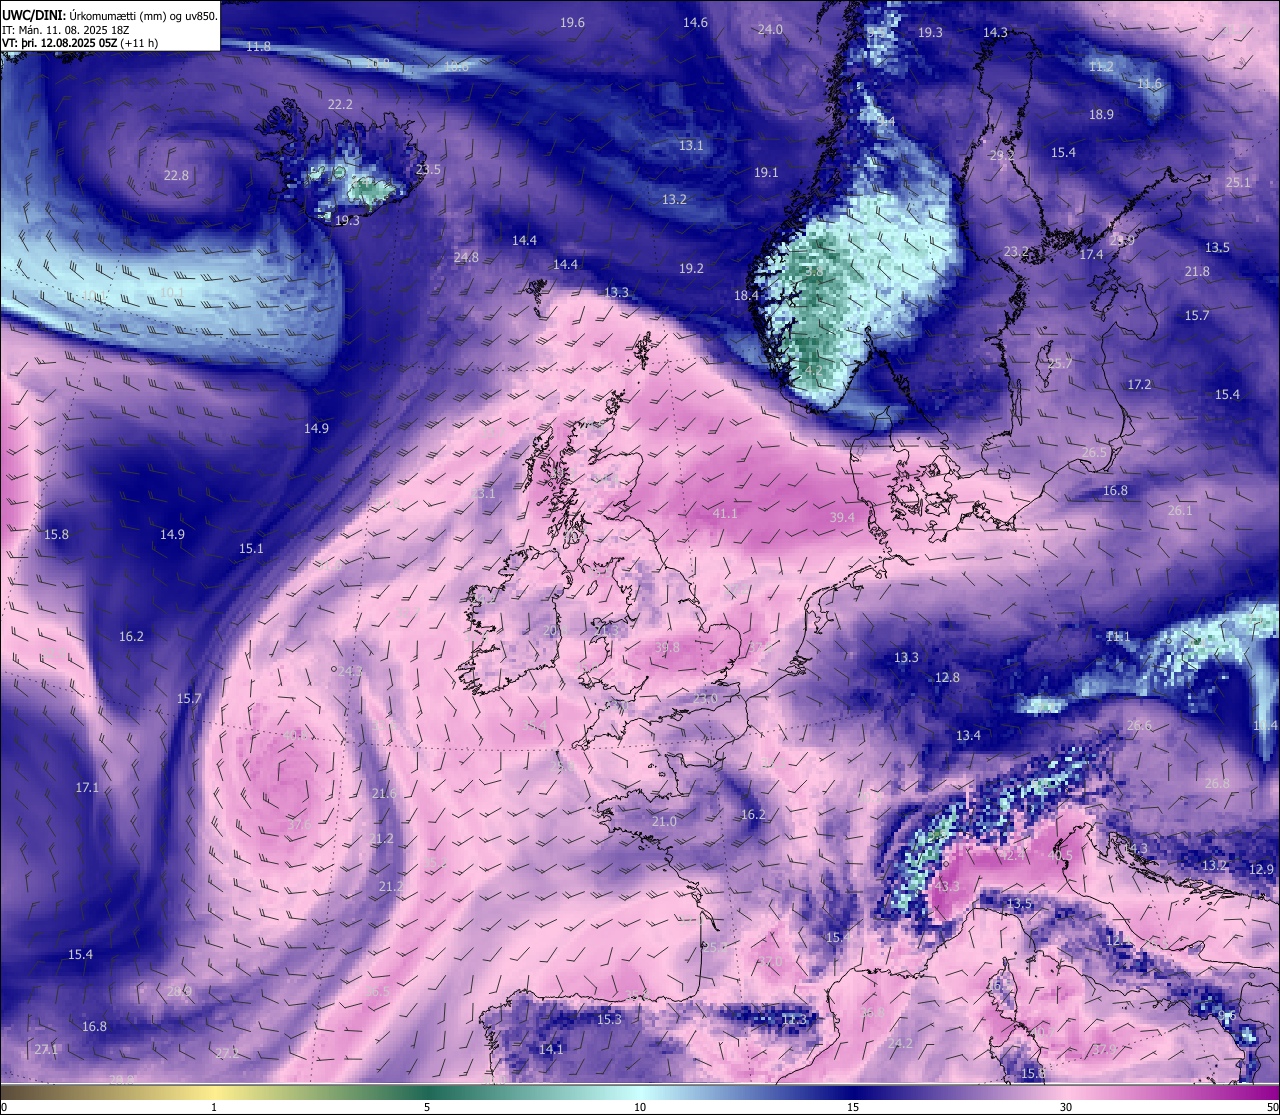Click the map value 12.8
Image resolution: width=1280 pixels, height=1115 pixels.
pos(947,677)
